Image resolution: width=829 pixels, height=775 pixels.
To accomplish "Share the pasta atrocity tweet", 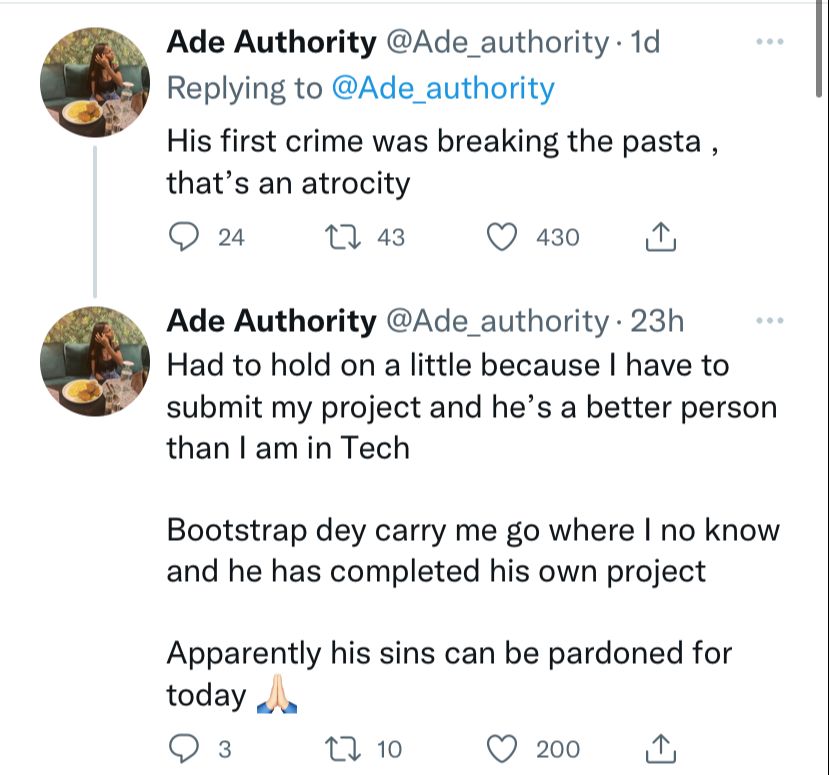I will pyautogui.click(x=657, y=237).
